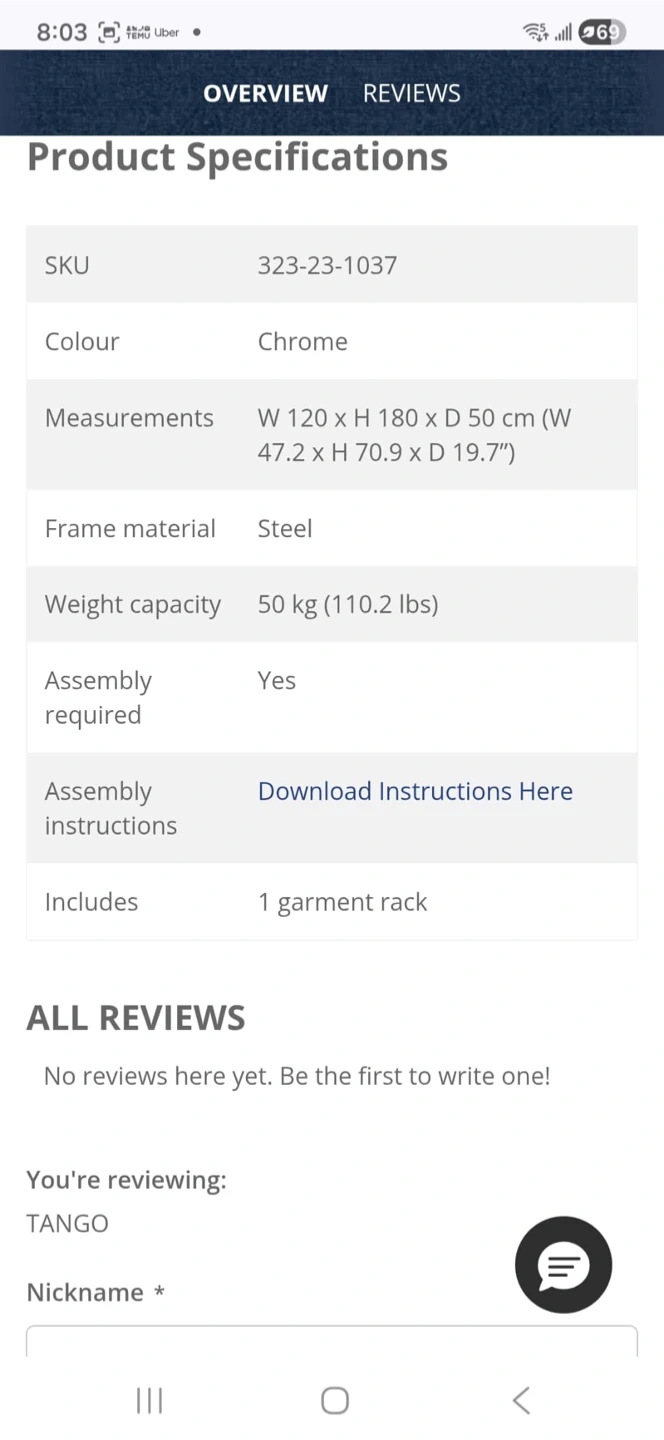Tap the battery level indicator
Screen dimensions: 664x1440
coord(603,32)
